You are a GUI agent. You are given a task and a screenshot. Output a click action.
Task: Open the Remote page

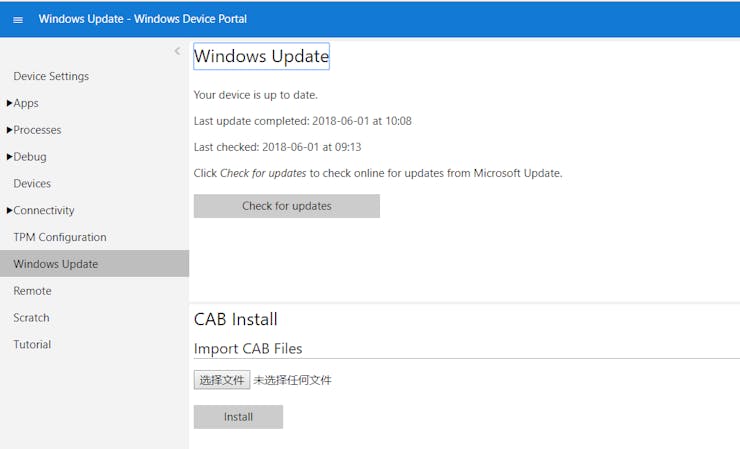click(x=32, y=291)
